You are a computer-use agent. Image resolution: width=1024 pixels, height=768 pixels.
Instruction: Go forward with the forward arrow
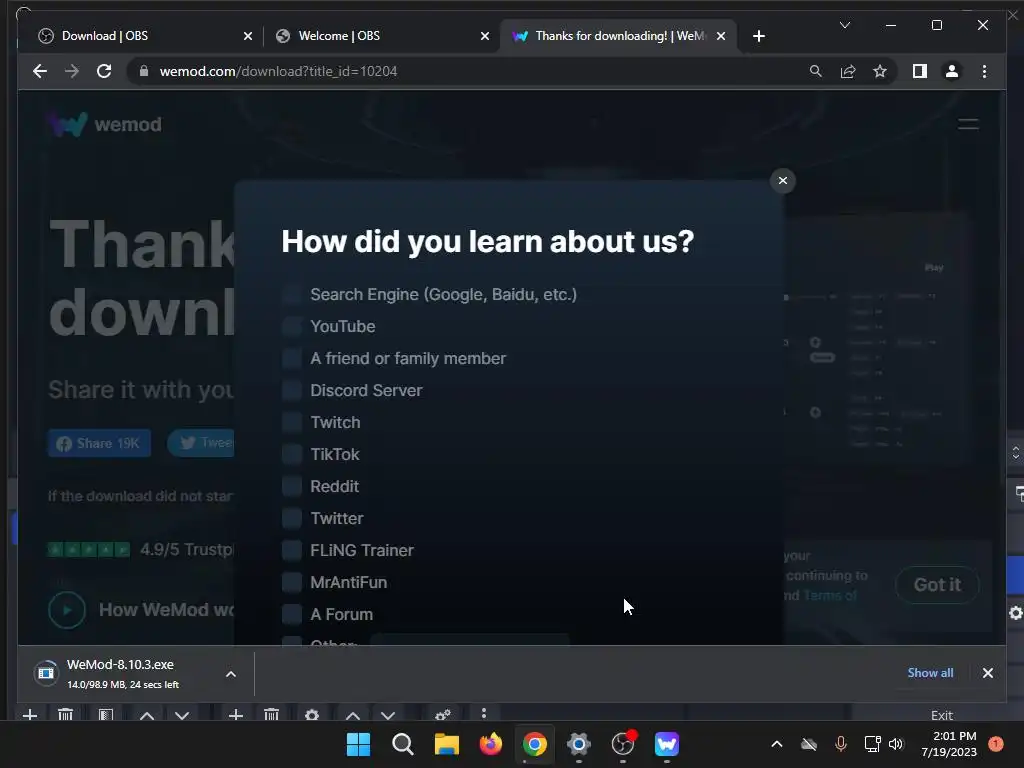72,71
